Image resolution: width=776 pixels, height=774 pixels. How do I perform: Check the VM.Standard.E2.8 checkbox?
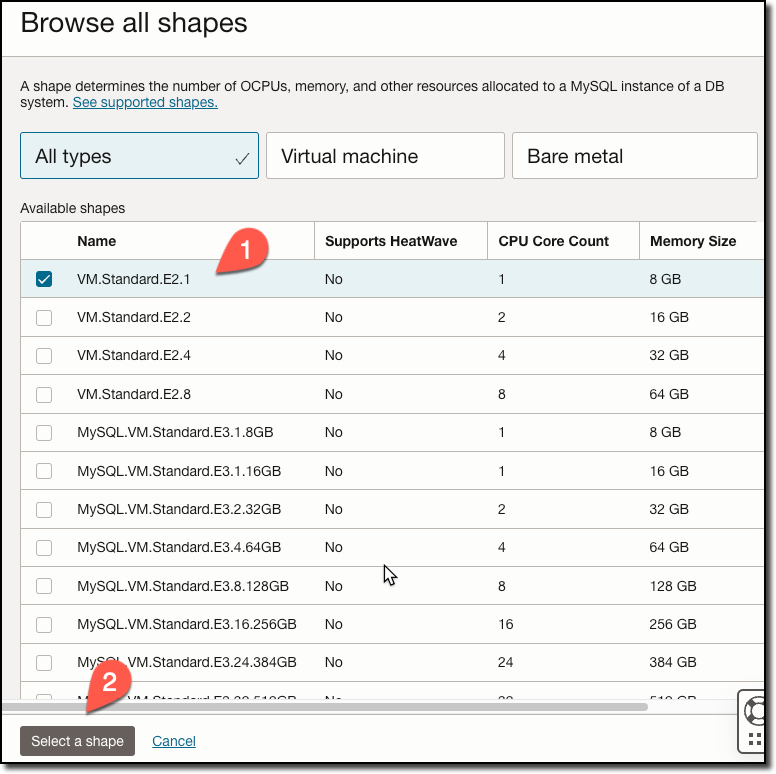[x=44, y=394]
